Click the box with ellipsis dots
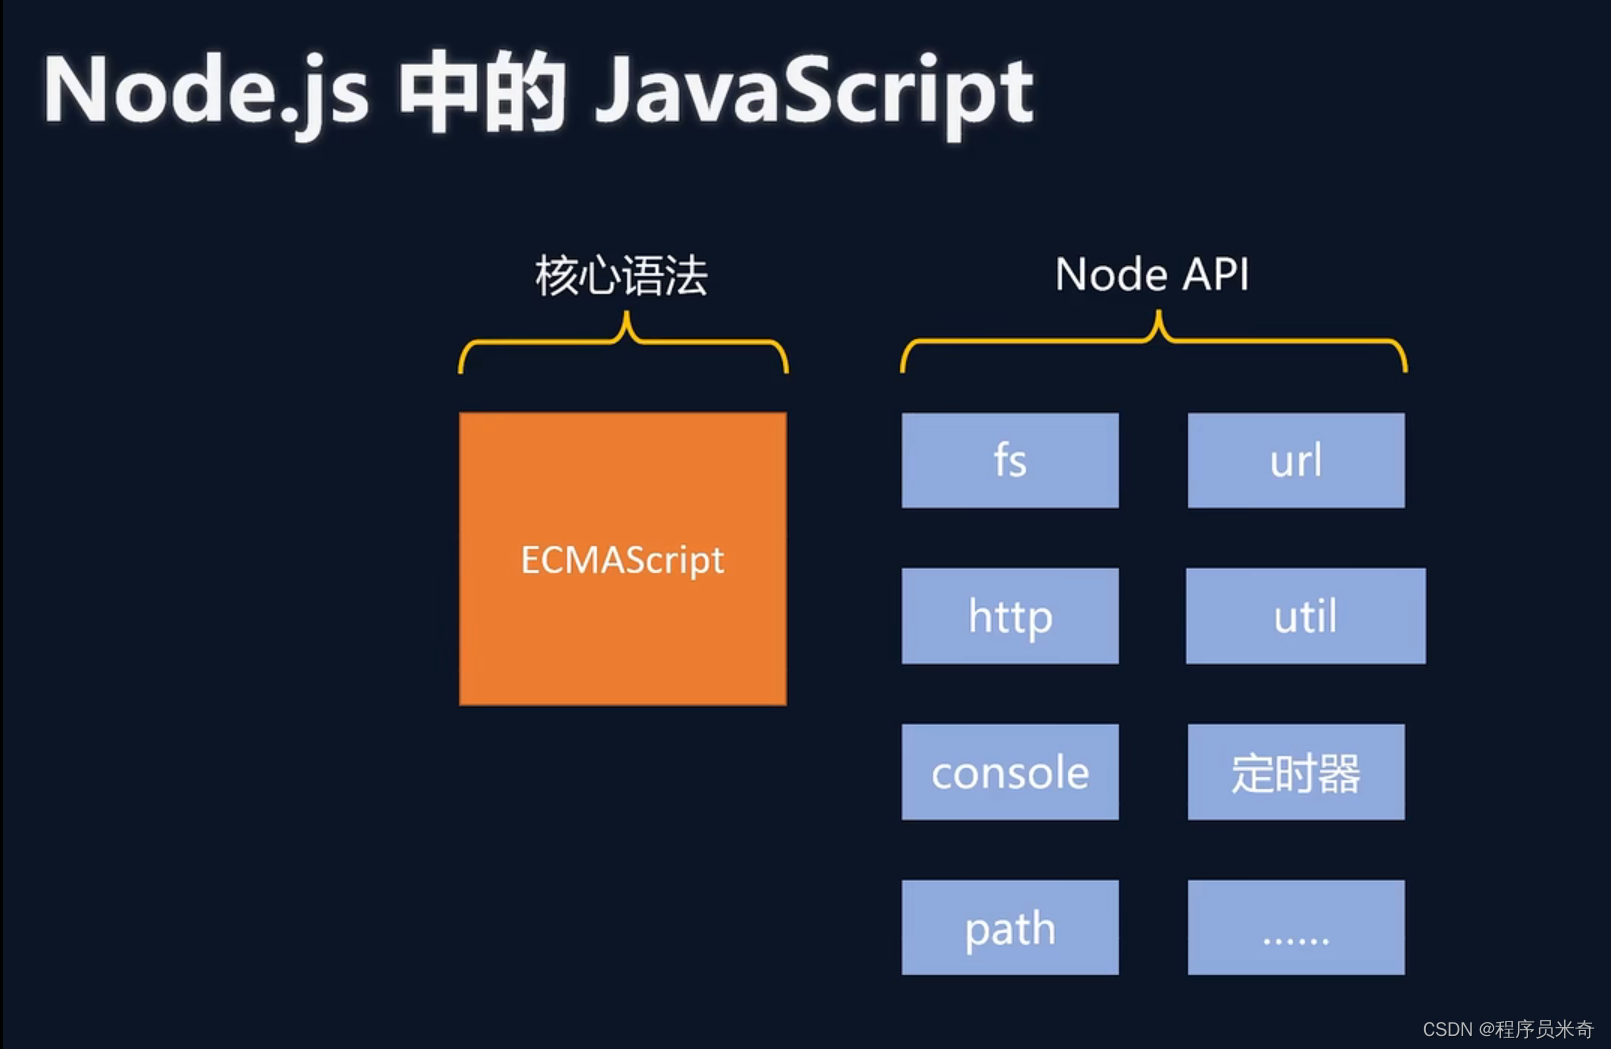 click(1296, 927)
